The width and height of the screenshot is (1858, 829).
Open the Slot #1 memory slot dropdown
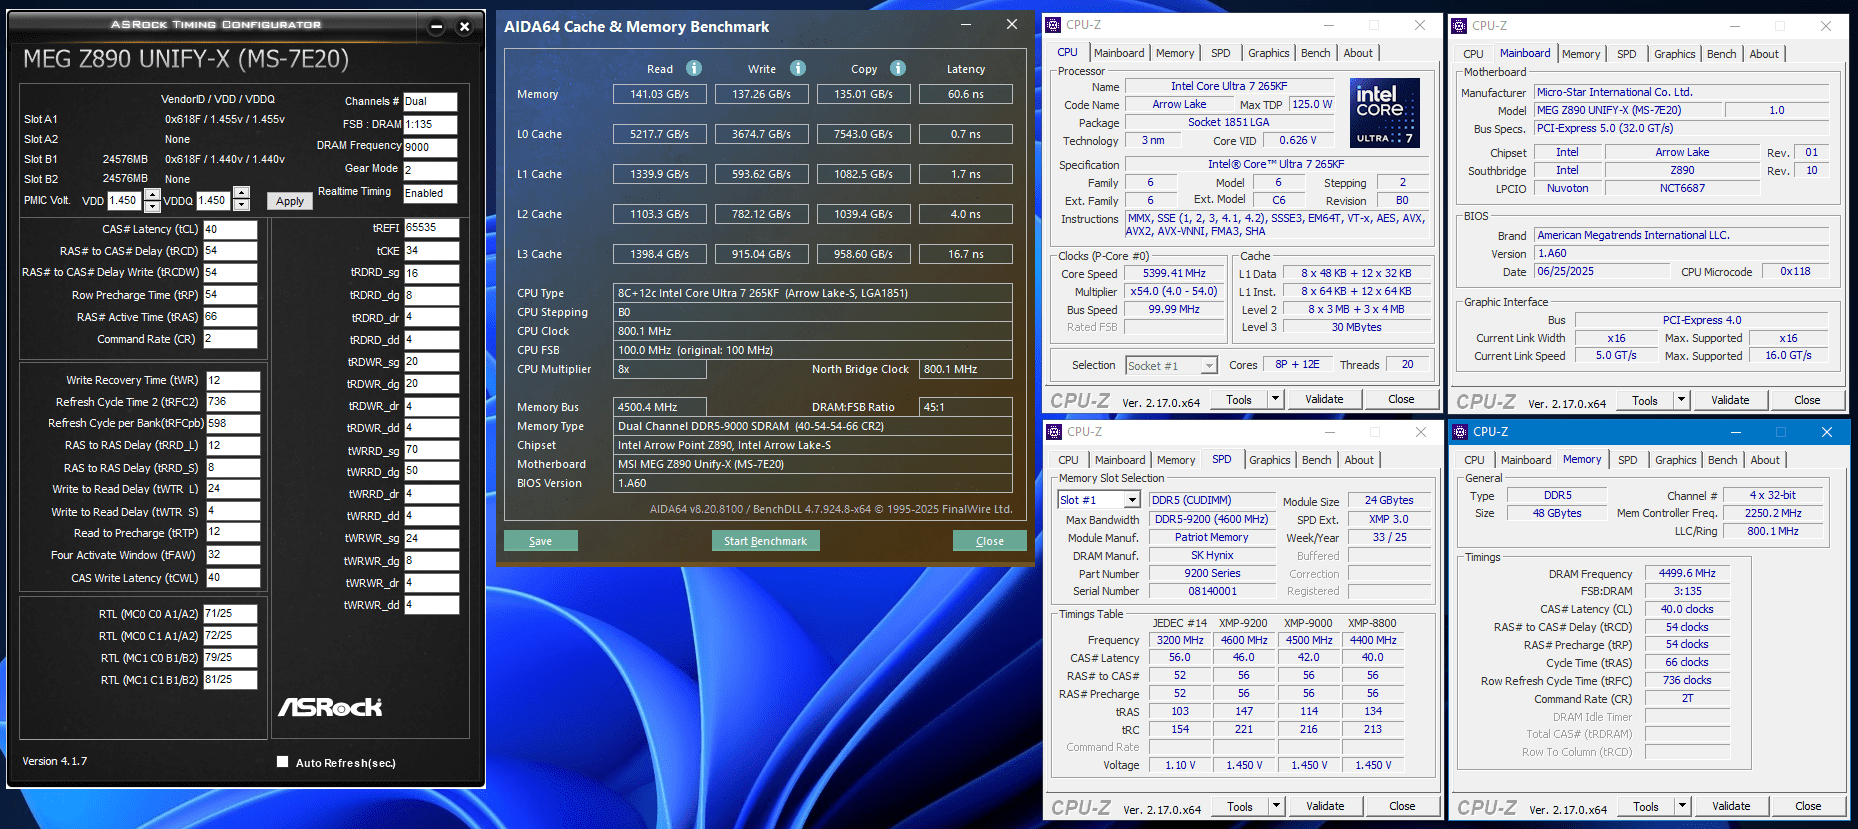(x=1132, y=500)
